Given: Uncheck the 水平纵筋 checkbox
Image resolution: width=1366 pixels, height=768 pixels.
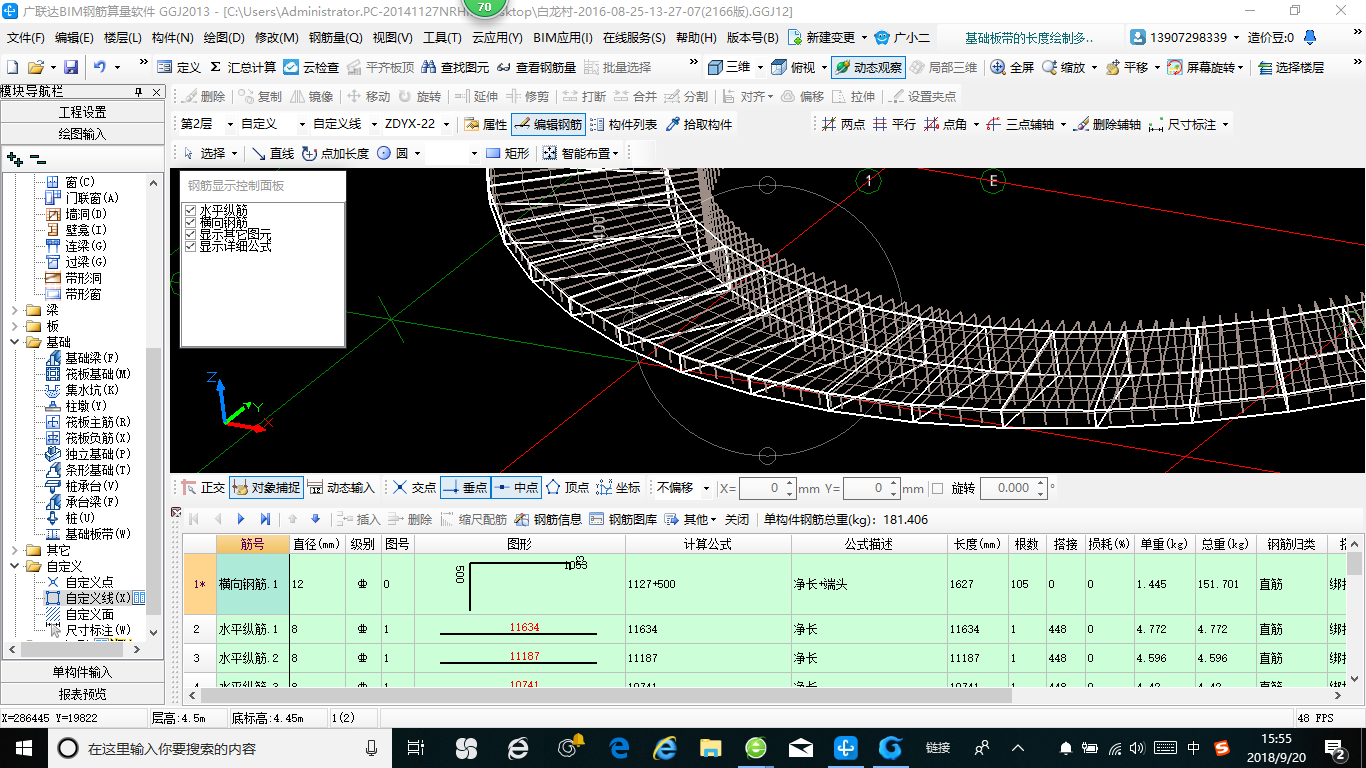Looking at the screenshot, I should [x=191, y=211].
